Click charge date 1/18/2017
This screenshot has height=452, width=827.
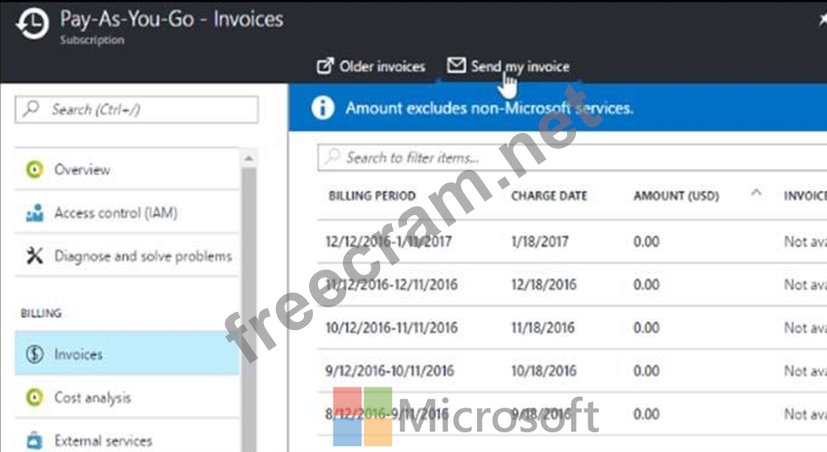coord(540,242)
